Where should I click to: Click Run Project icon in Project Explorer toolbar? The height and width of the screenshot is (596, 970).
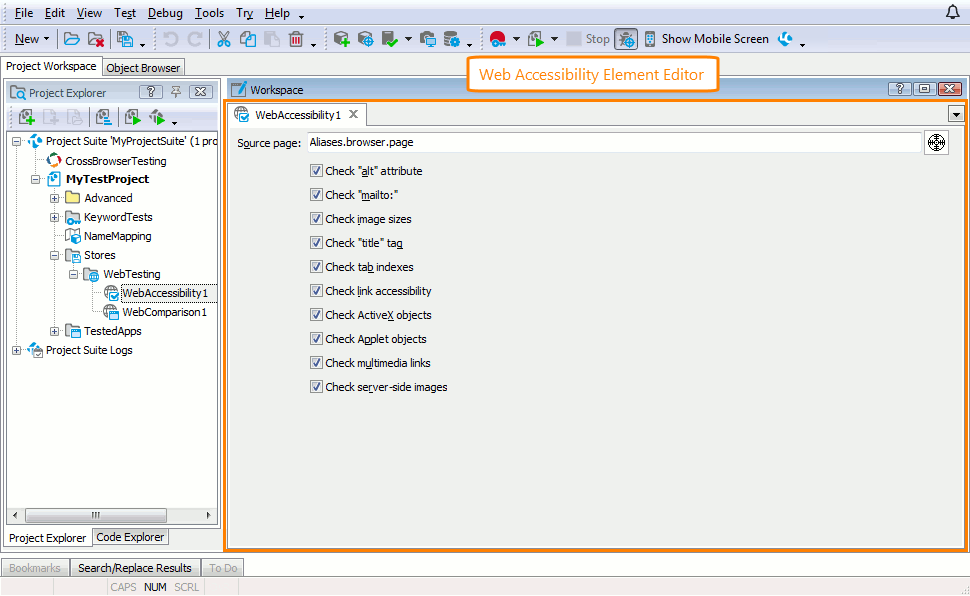pos(132,117)
